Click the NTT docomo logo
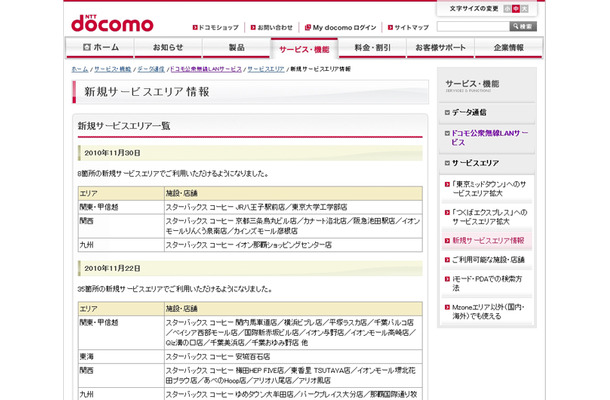Viewport: 610px width, 400px height. click(112, 24)
